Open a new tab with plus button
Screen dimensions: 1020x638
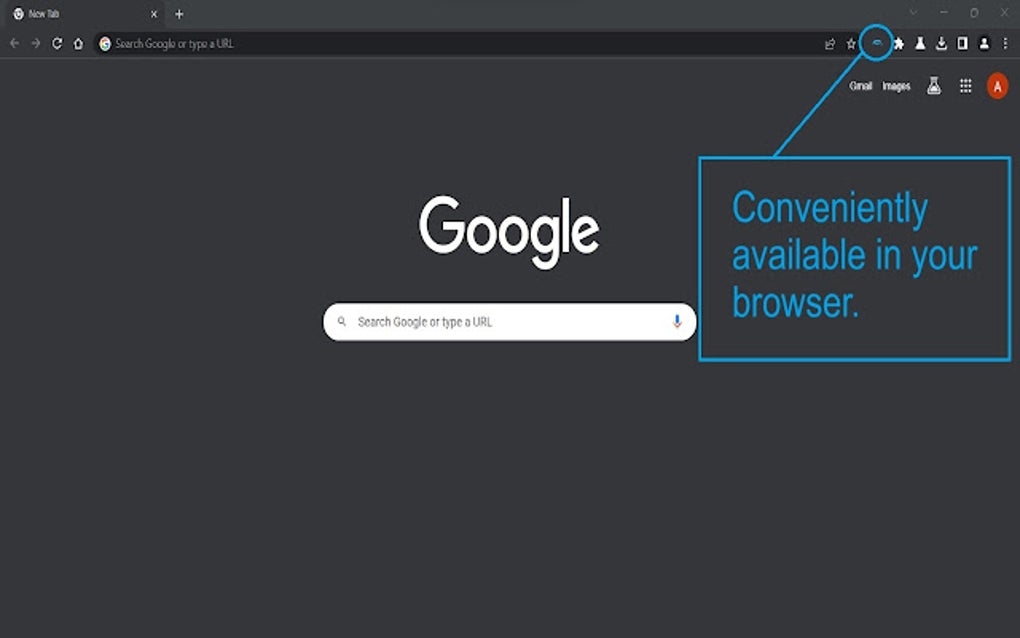click(179, 14)
